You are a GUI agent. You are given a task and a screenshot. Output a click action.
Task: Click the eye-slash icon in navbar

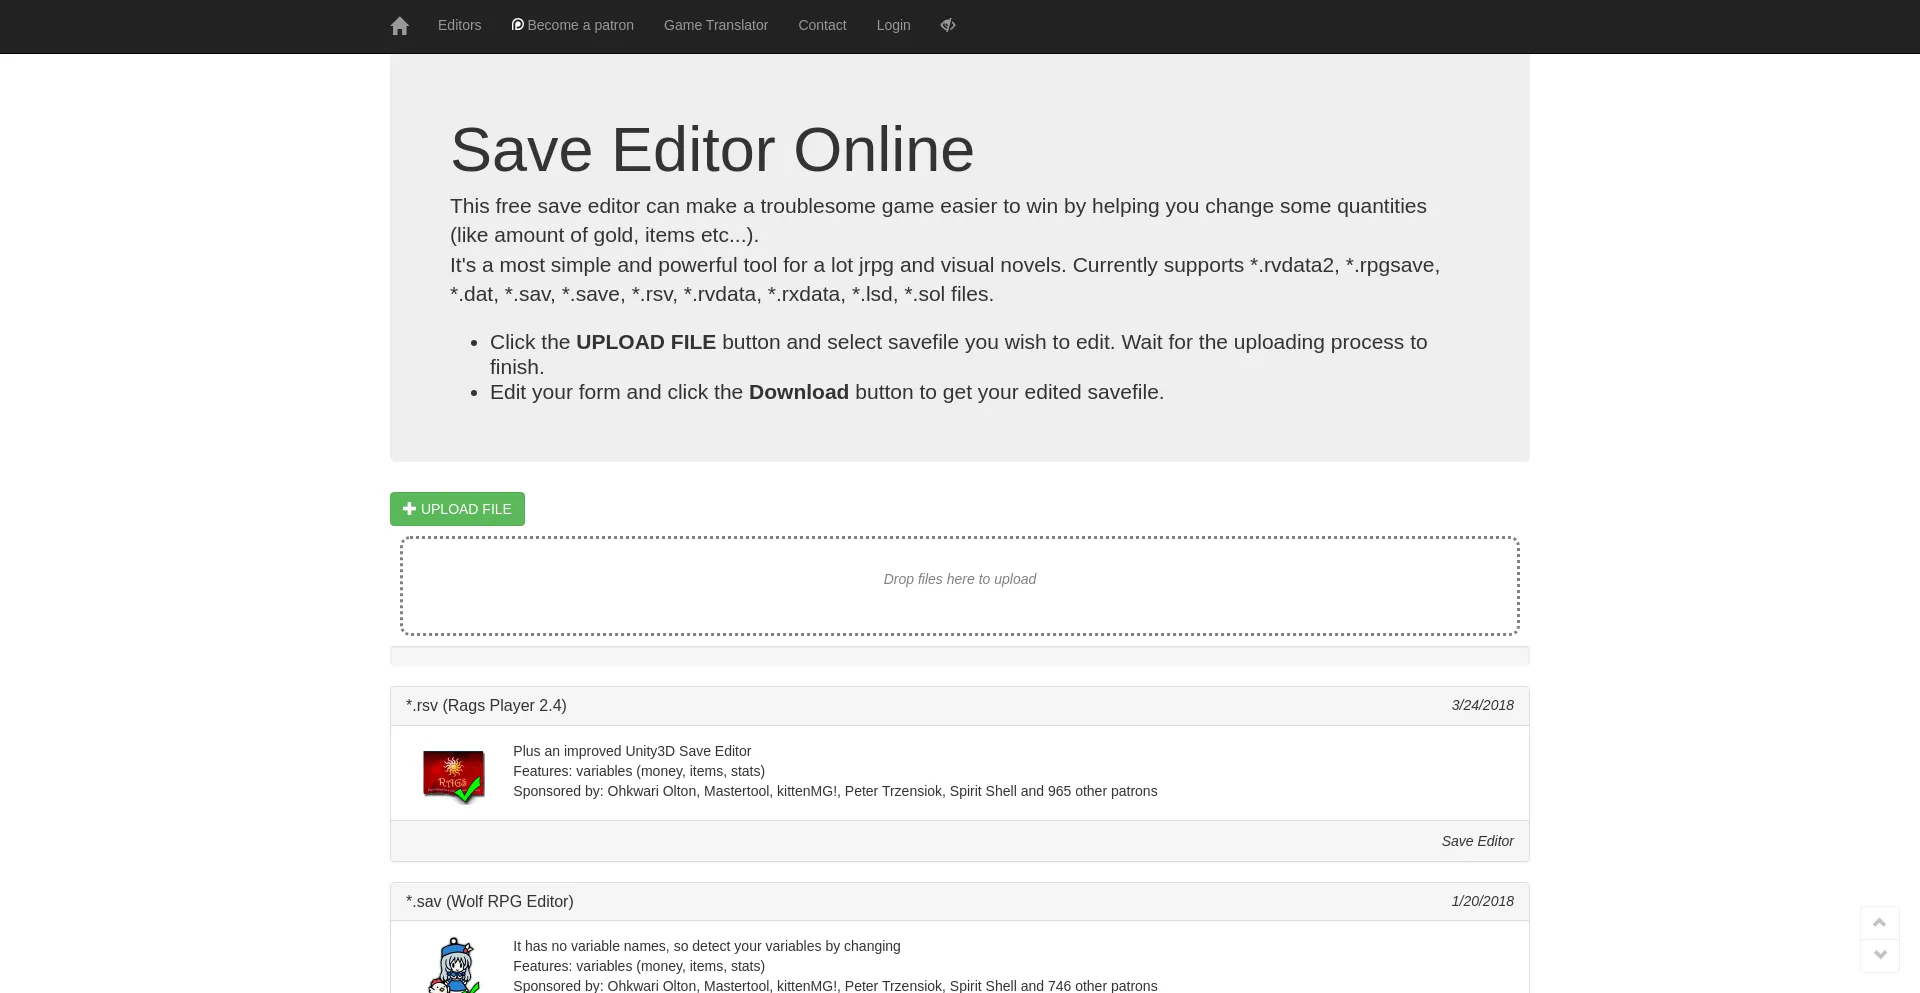coord(948,25)
